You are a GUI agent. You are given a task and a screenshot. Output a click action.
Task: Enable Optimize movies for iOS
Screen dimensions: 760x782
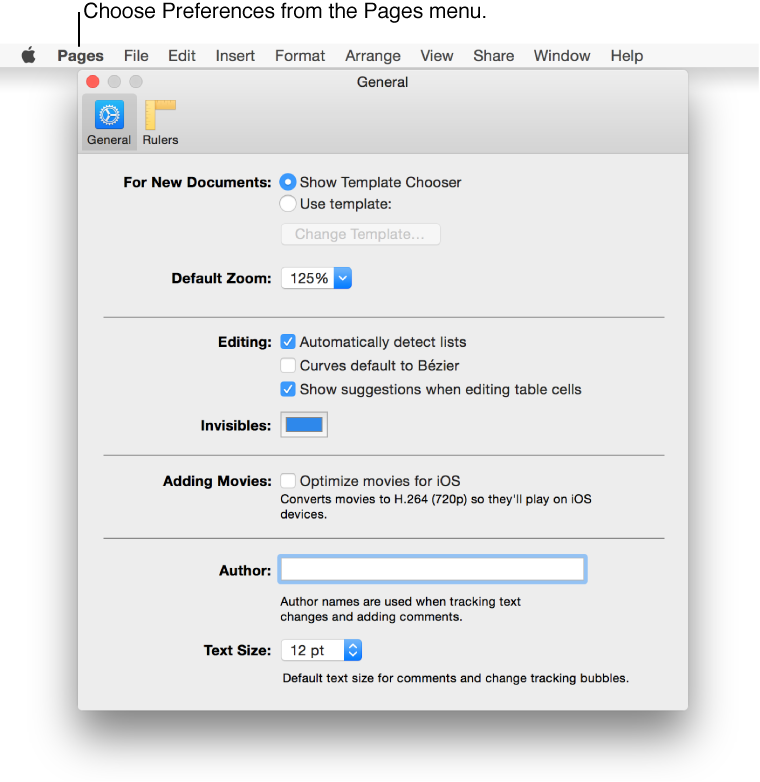click(288, 481)
